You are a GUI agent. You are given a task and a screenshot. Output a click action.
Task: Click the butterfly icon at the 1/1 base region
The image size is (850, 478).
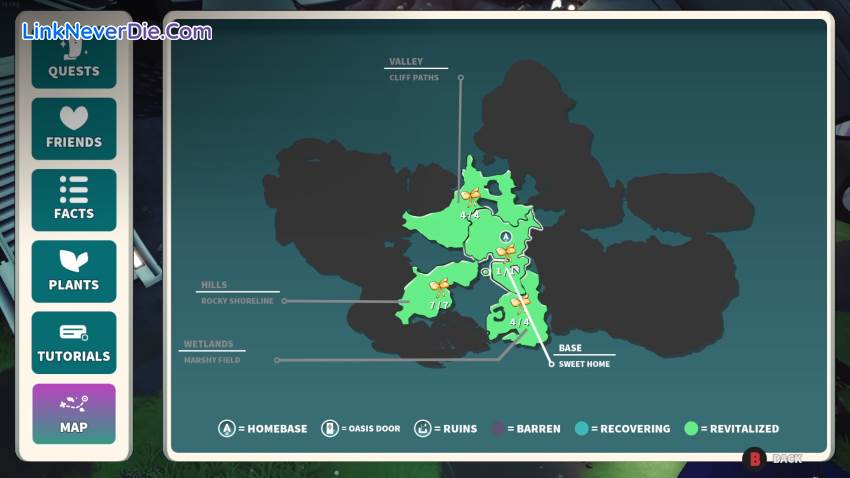(x=507, y=253)
